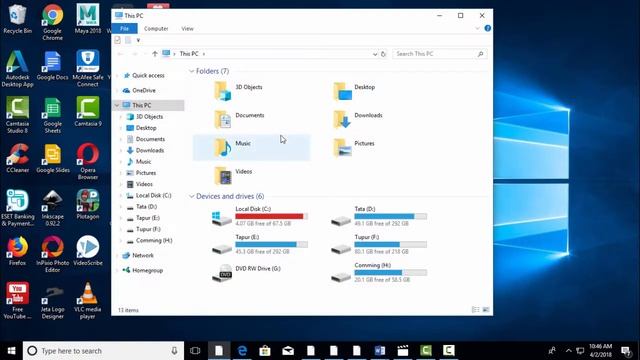Open the File menu tab
Screen dimensions: 640x360
click(124, 29)
